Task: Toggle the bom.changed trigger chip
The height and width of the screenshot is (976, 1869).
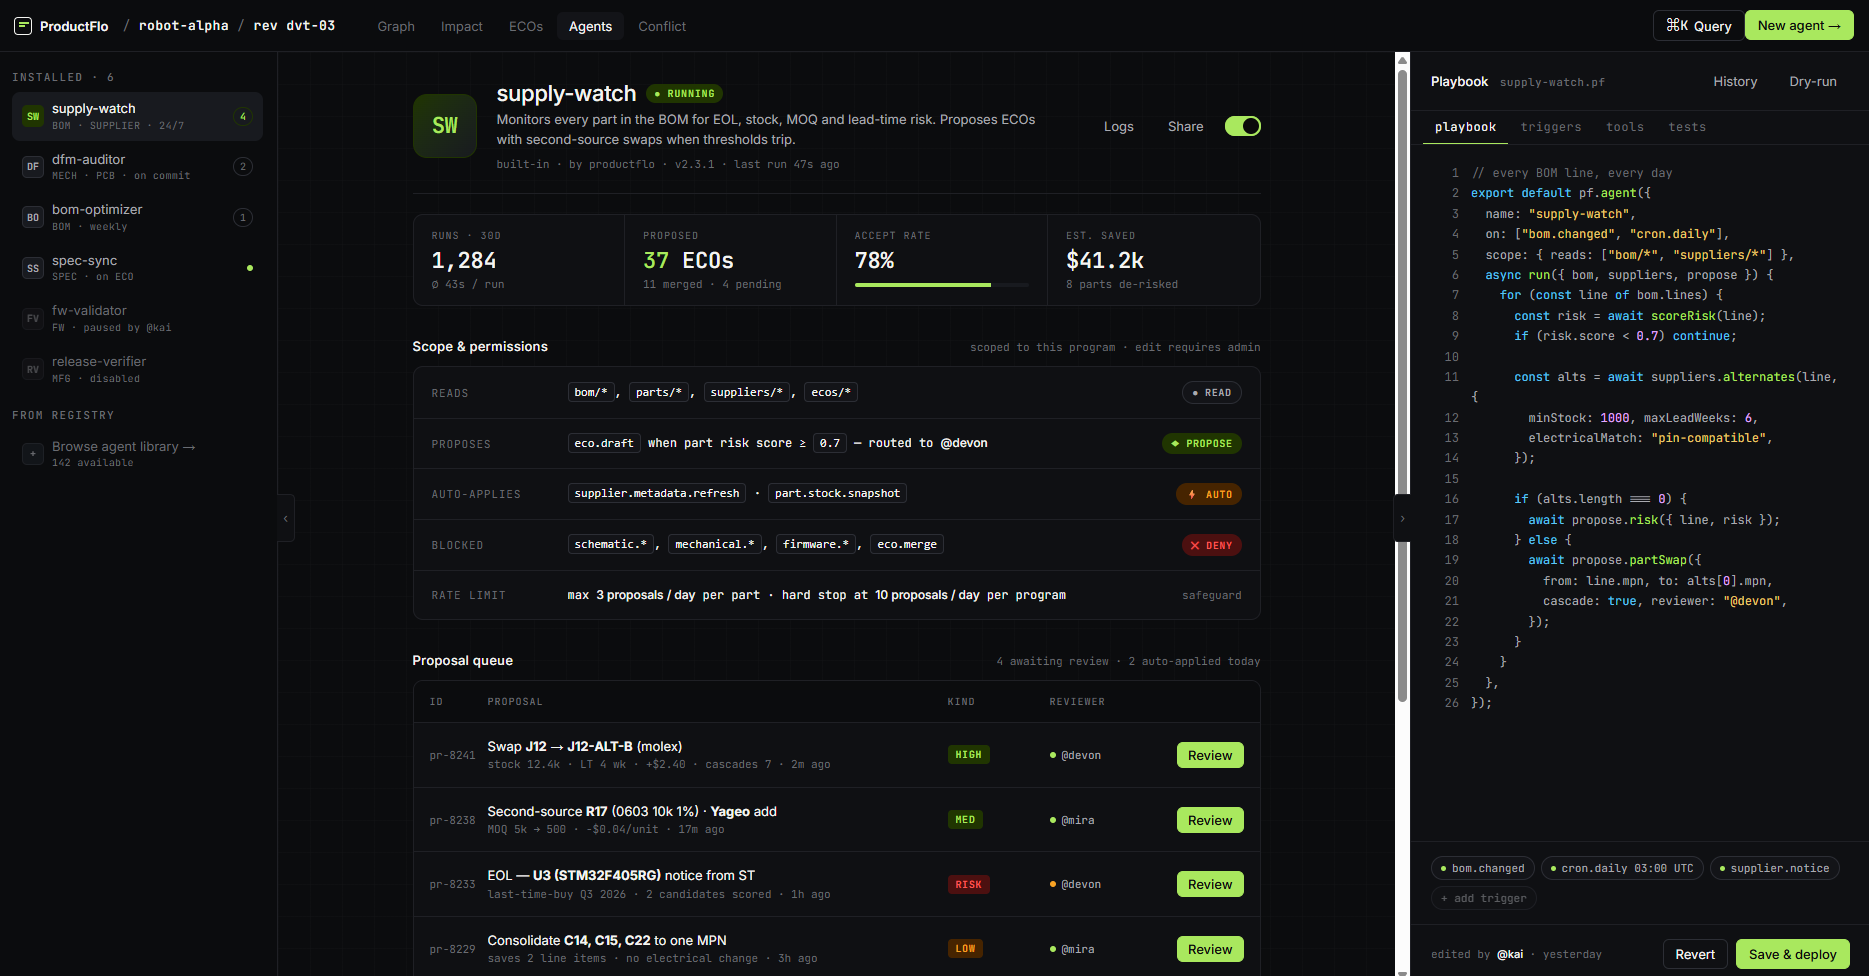Action: pos(1482,868)
